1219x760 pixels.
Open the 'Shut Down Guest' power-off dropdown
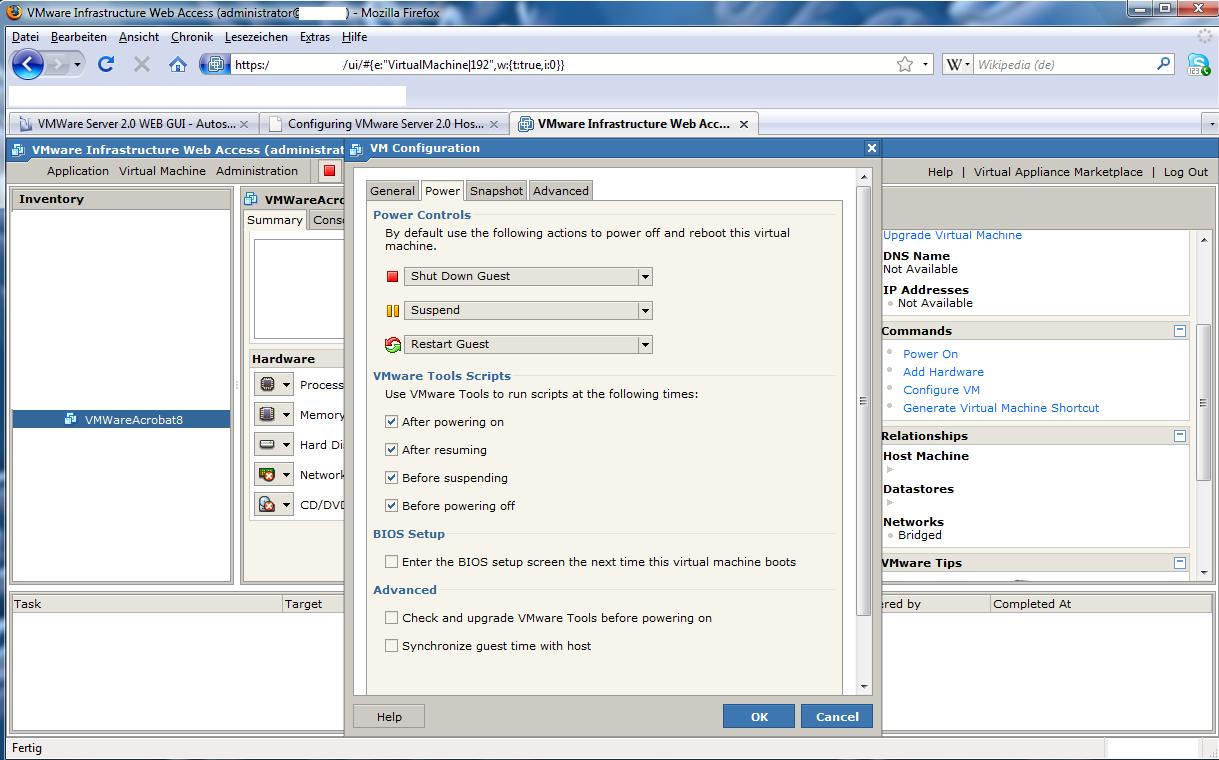(x=528, y=276)
